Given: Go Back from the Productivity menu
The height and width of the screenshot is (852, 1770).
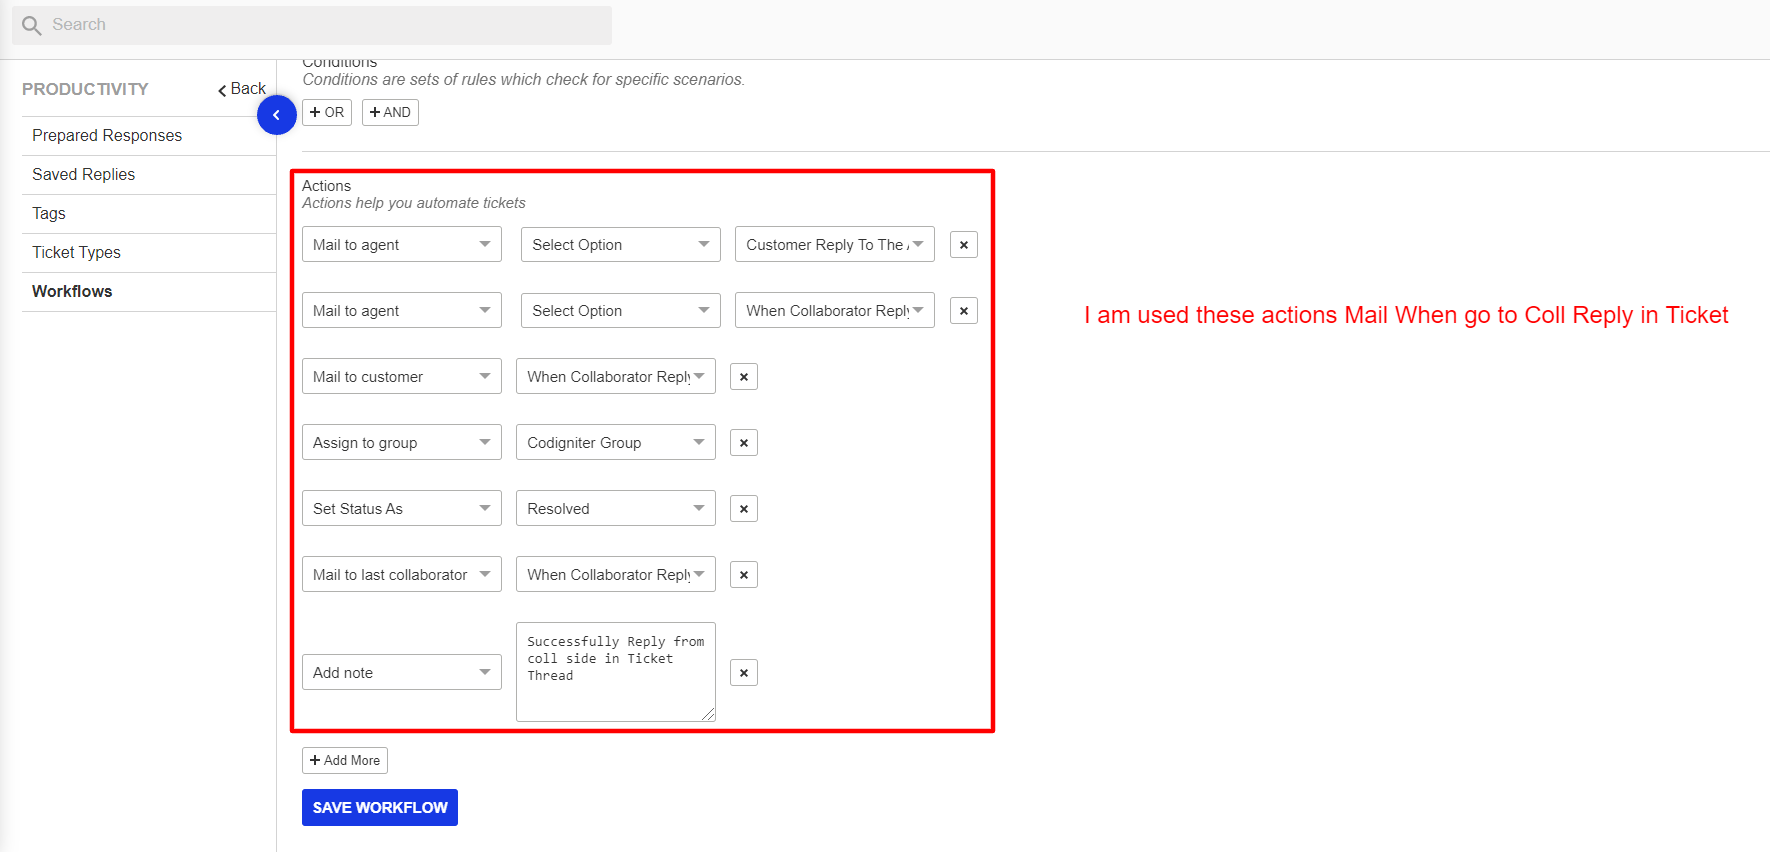Looking at the screenshot, I should pyautogui.click(x=242, y=89).
